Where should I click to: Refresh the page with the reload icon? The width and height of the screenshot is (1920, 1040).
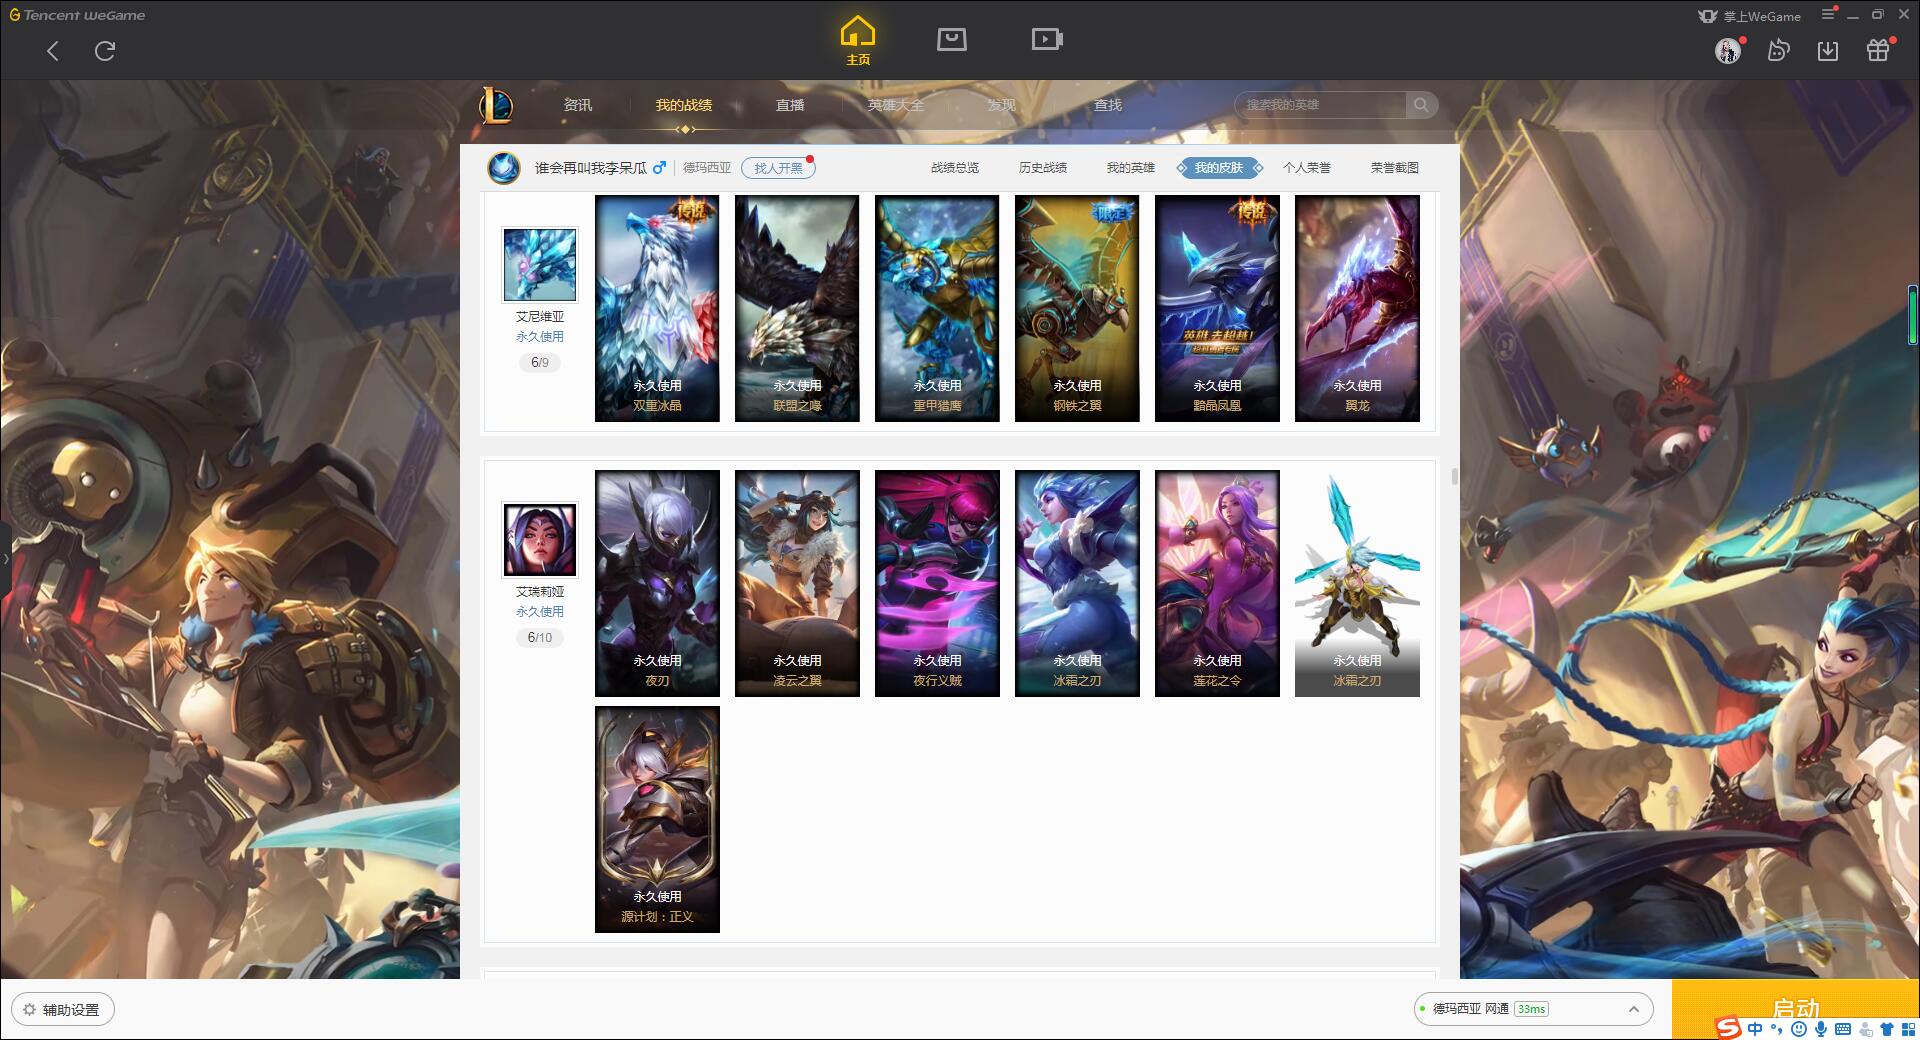105,51
